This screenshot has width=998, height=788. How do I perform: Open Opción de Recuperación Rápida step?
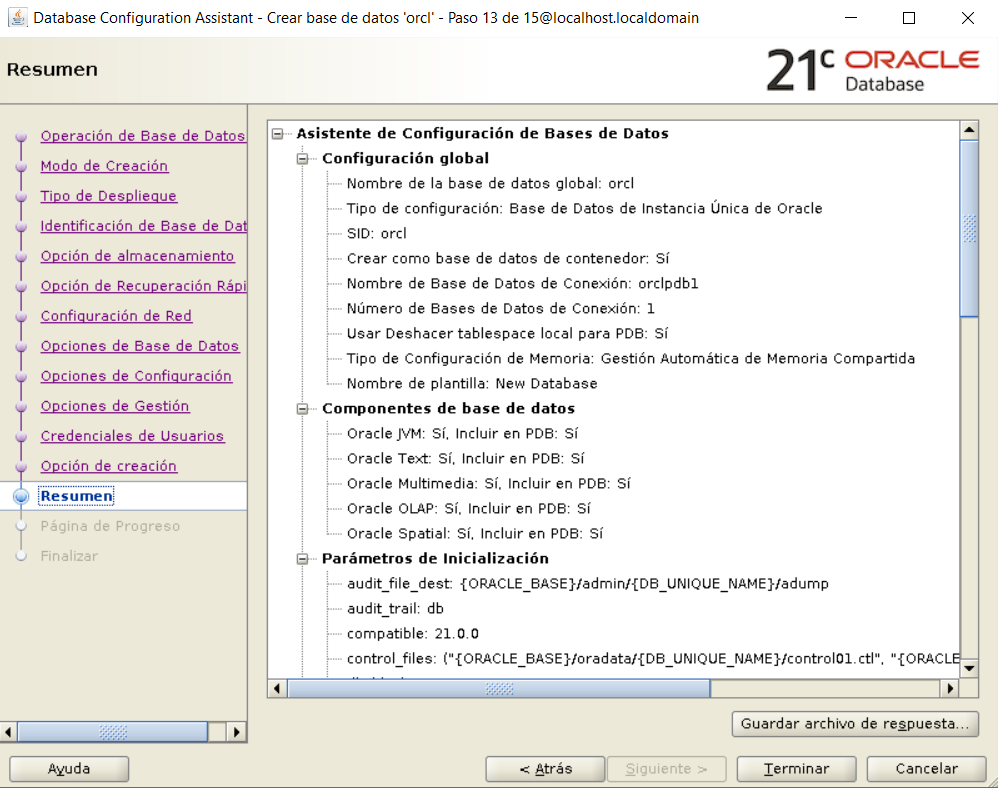(144, 285)
